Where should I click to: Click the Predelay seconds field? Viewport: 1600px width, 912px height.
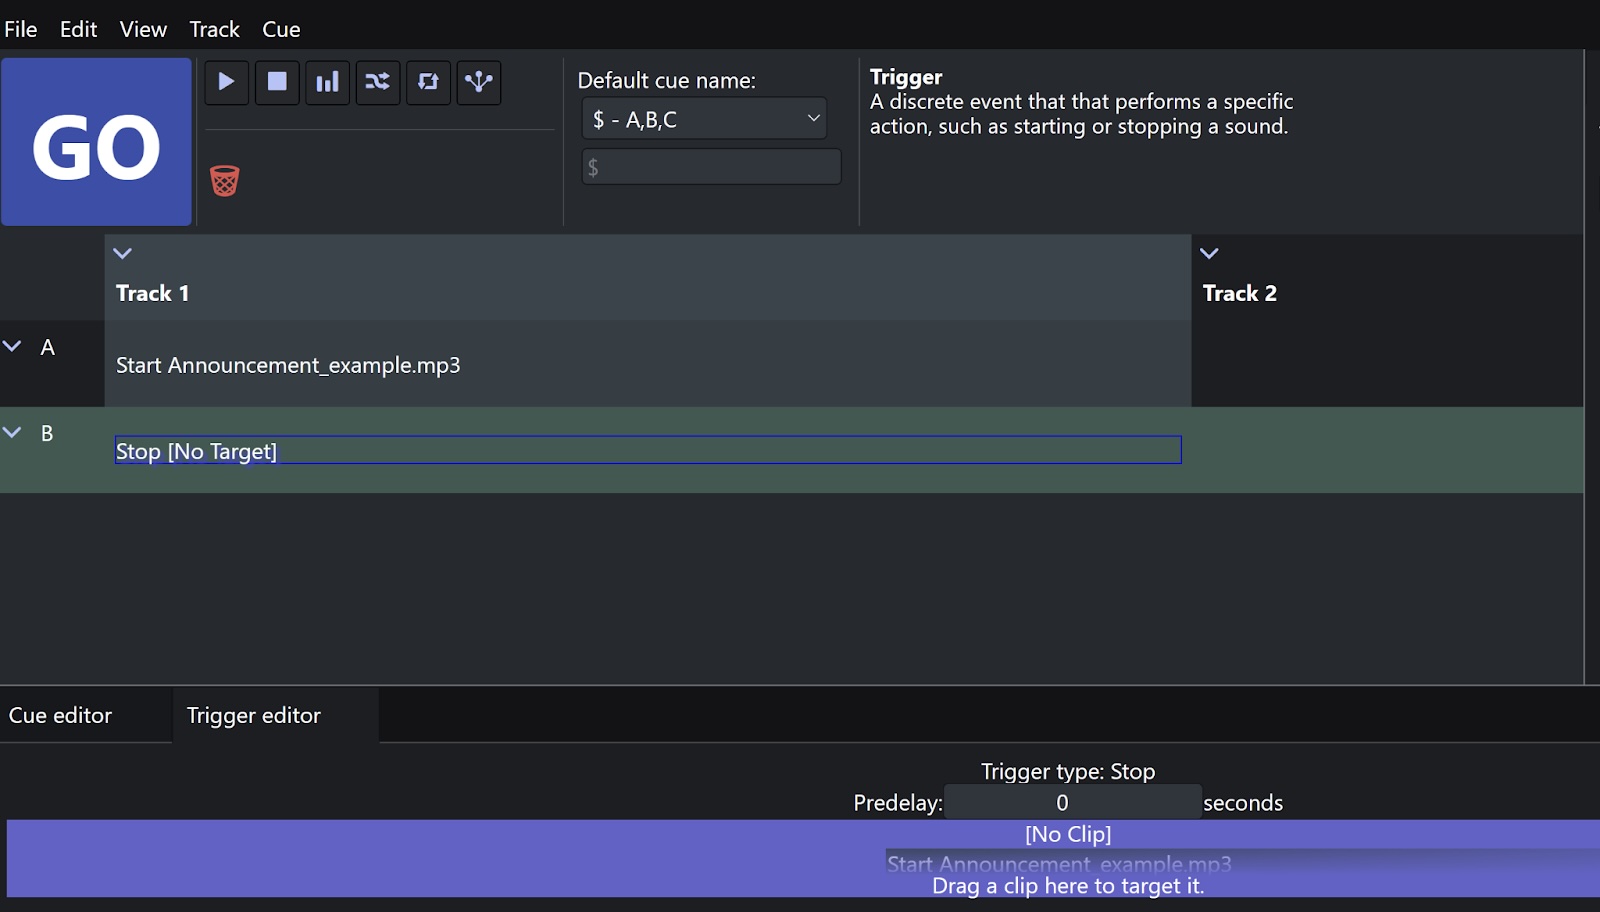(x=1072, y=802)
